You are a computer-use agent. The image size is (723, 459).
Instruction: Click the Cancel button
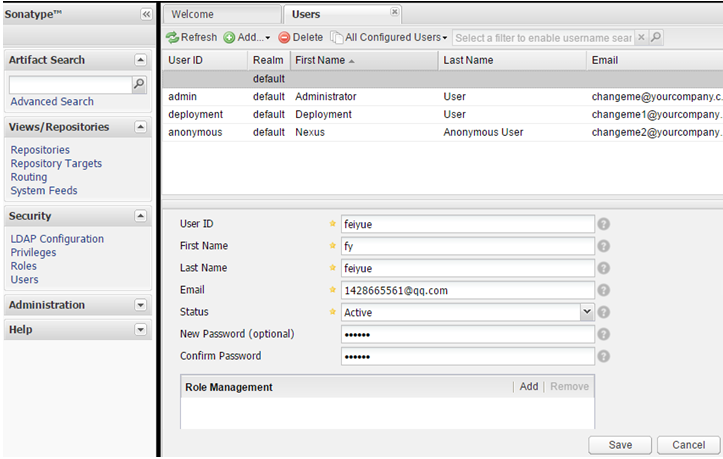(688, 445)
